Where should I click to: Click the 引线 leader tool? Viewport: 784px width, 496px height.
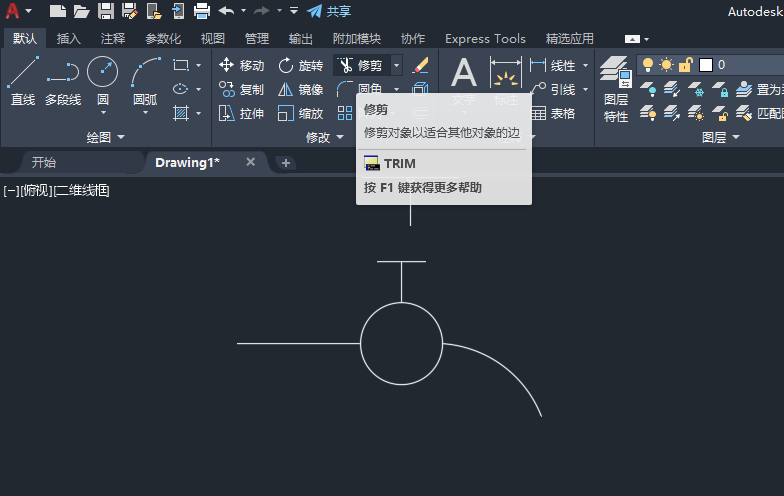(x=553, y=89)
